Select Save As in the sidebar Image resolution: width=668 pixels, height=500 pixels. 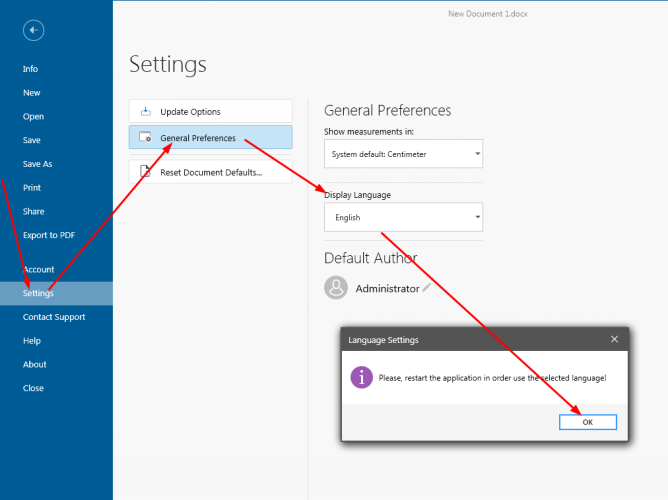click(37, 164)
